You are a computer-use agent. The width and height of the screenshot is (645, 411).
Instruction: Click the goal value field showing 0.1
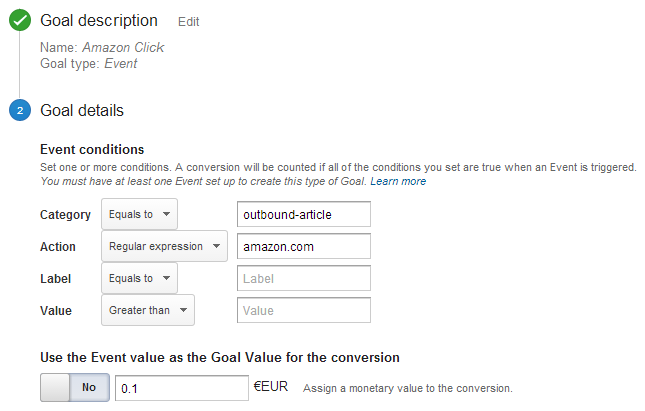[x=182, y=388]
